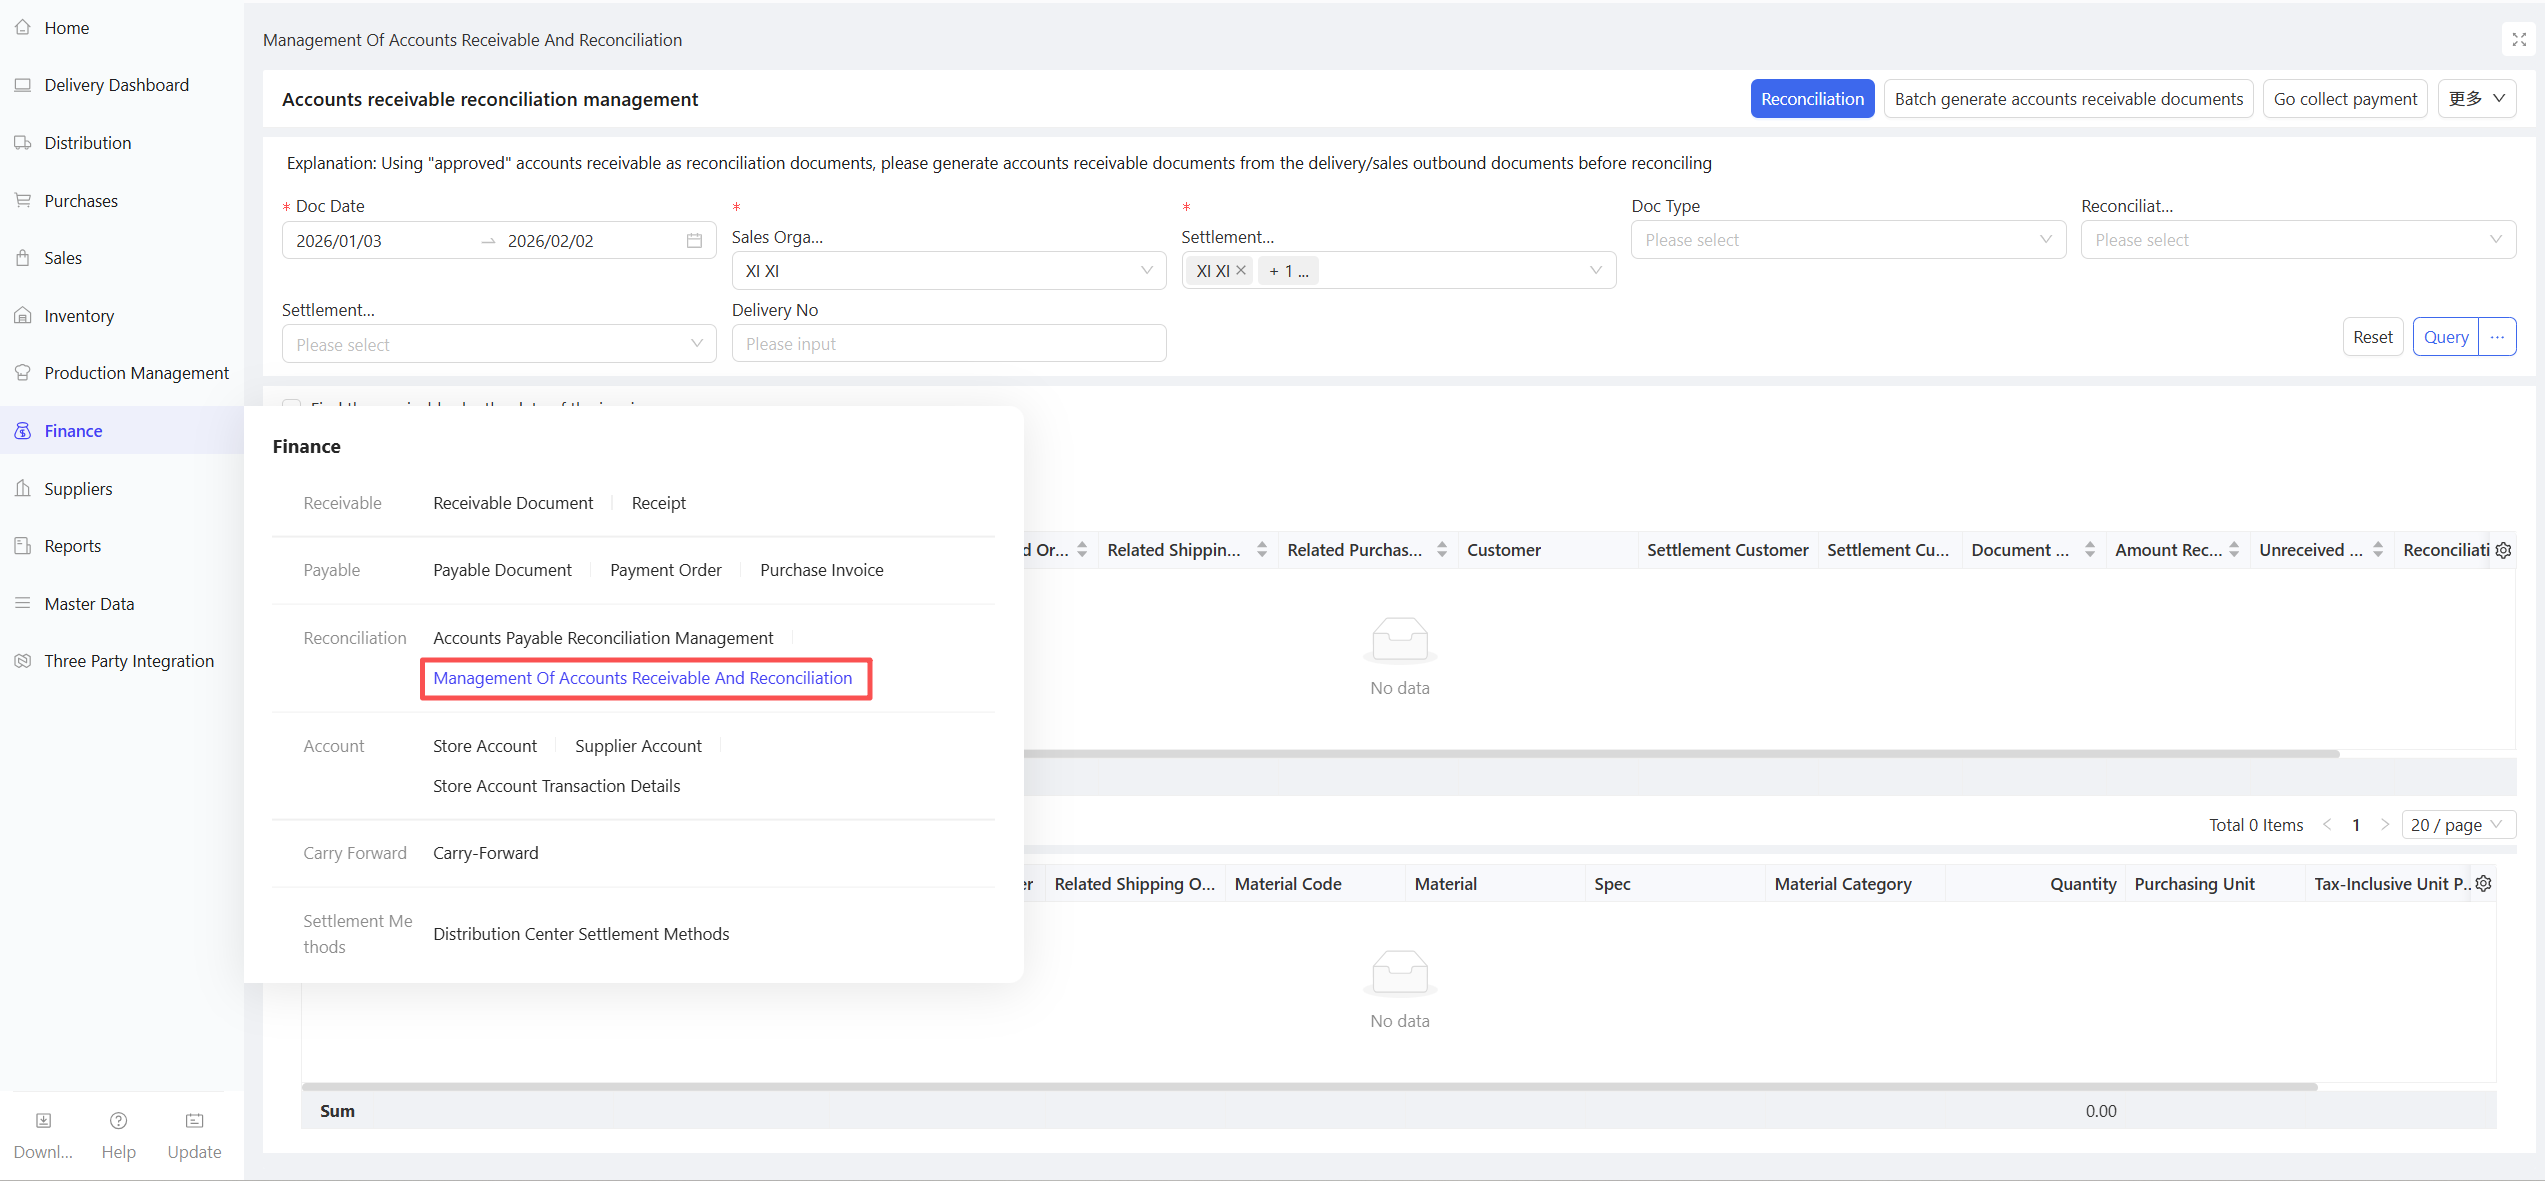Click the Update icon in bottom bar
Image resolution: width=2545 pixels, height=1181 pixels.
tap(194, 1121)
